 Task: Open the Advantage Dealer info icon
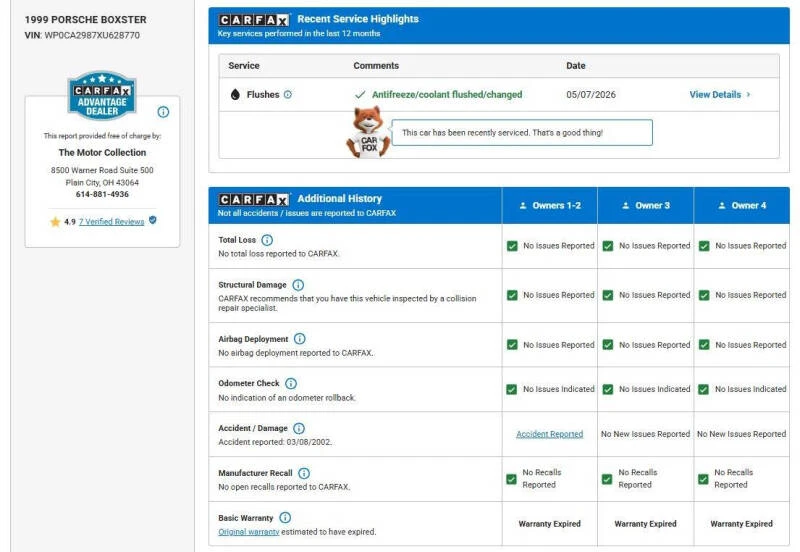(163, 112)
